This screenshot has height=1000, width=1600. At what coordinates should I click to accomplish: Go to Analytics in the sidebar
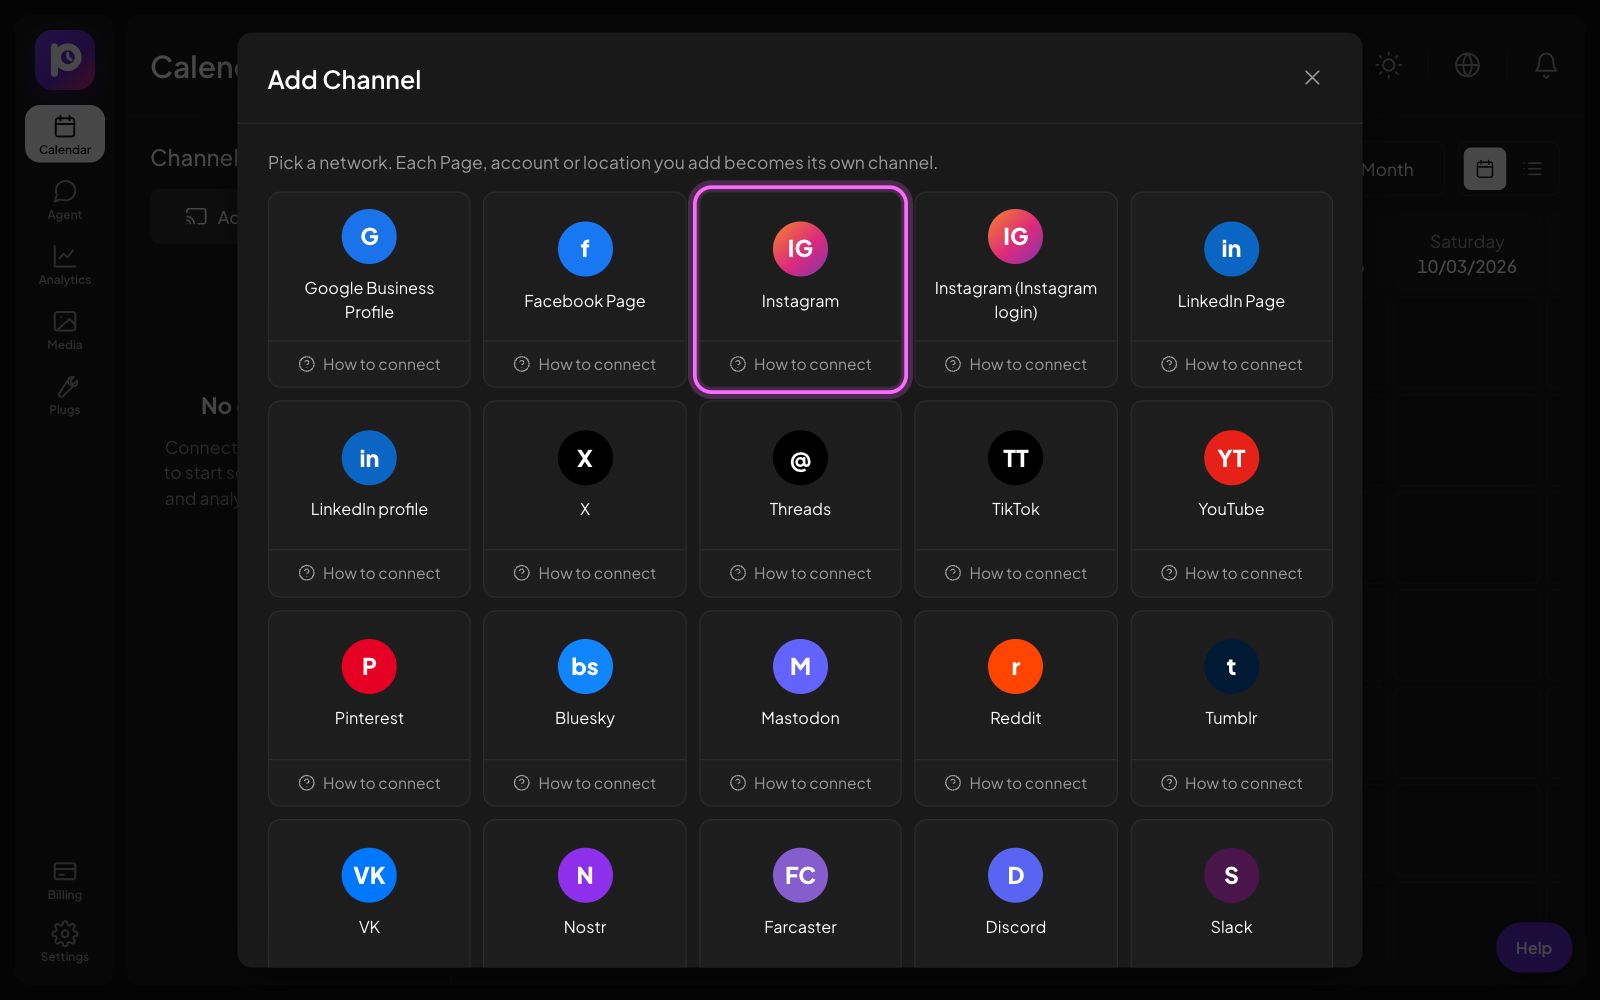(x=65, y=265)
